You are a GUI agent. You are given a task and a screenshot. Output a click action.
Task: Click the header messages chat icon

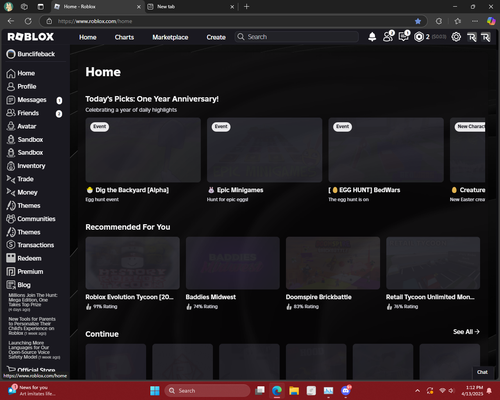[404, 36]
